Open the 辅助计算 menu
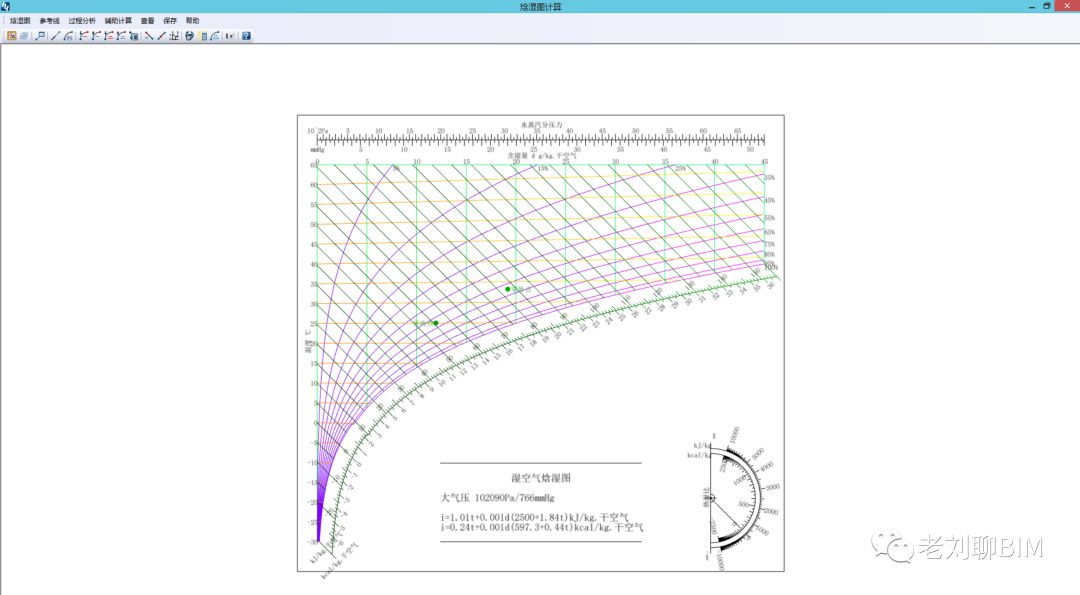The image size is (1080, 595). 118,21
